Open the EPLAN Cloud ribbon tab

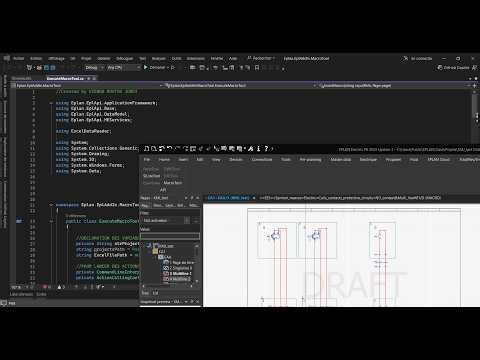pyautogui.click(x=439, y=160)
